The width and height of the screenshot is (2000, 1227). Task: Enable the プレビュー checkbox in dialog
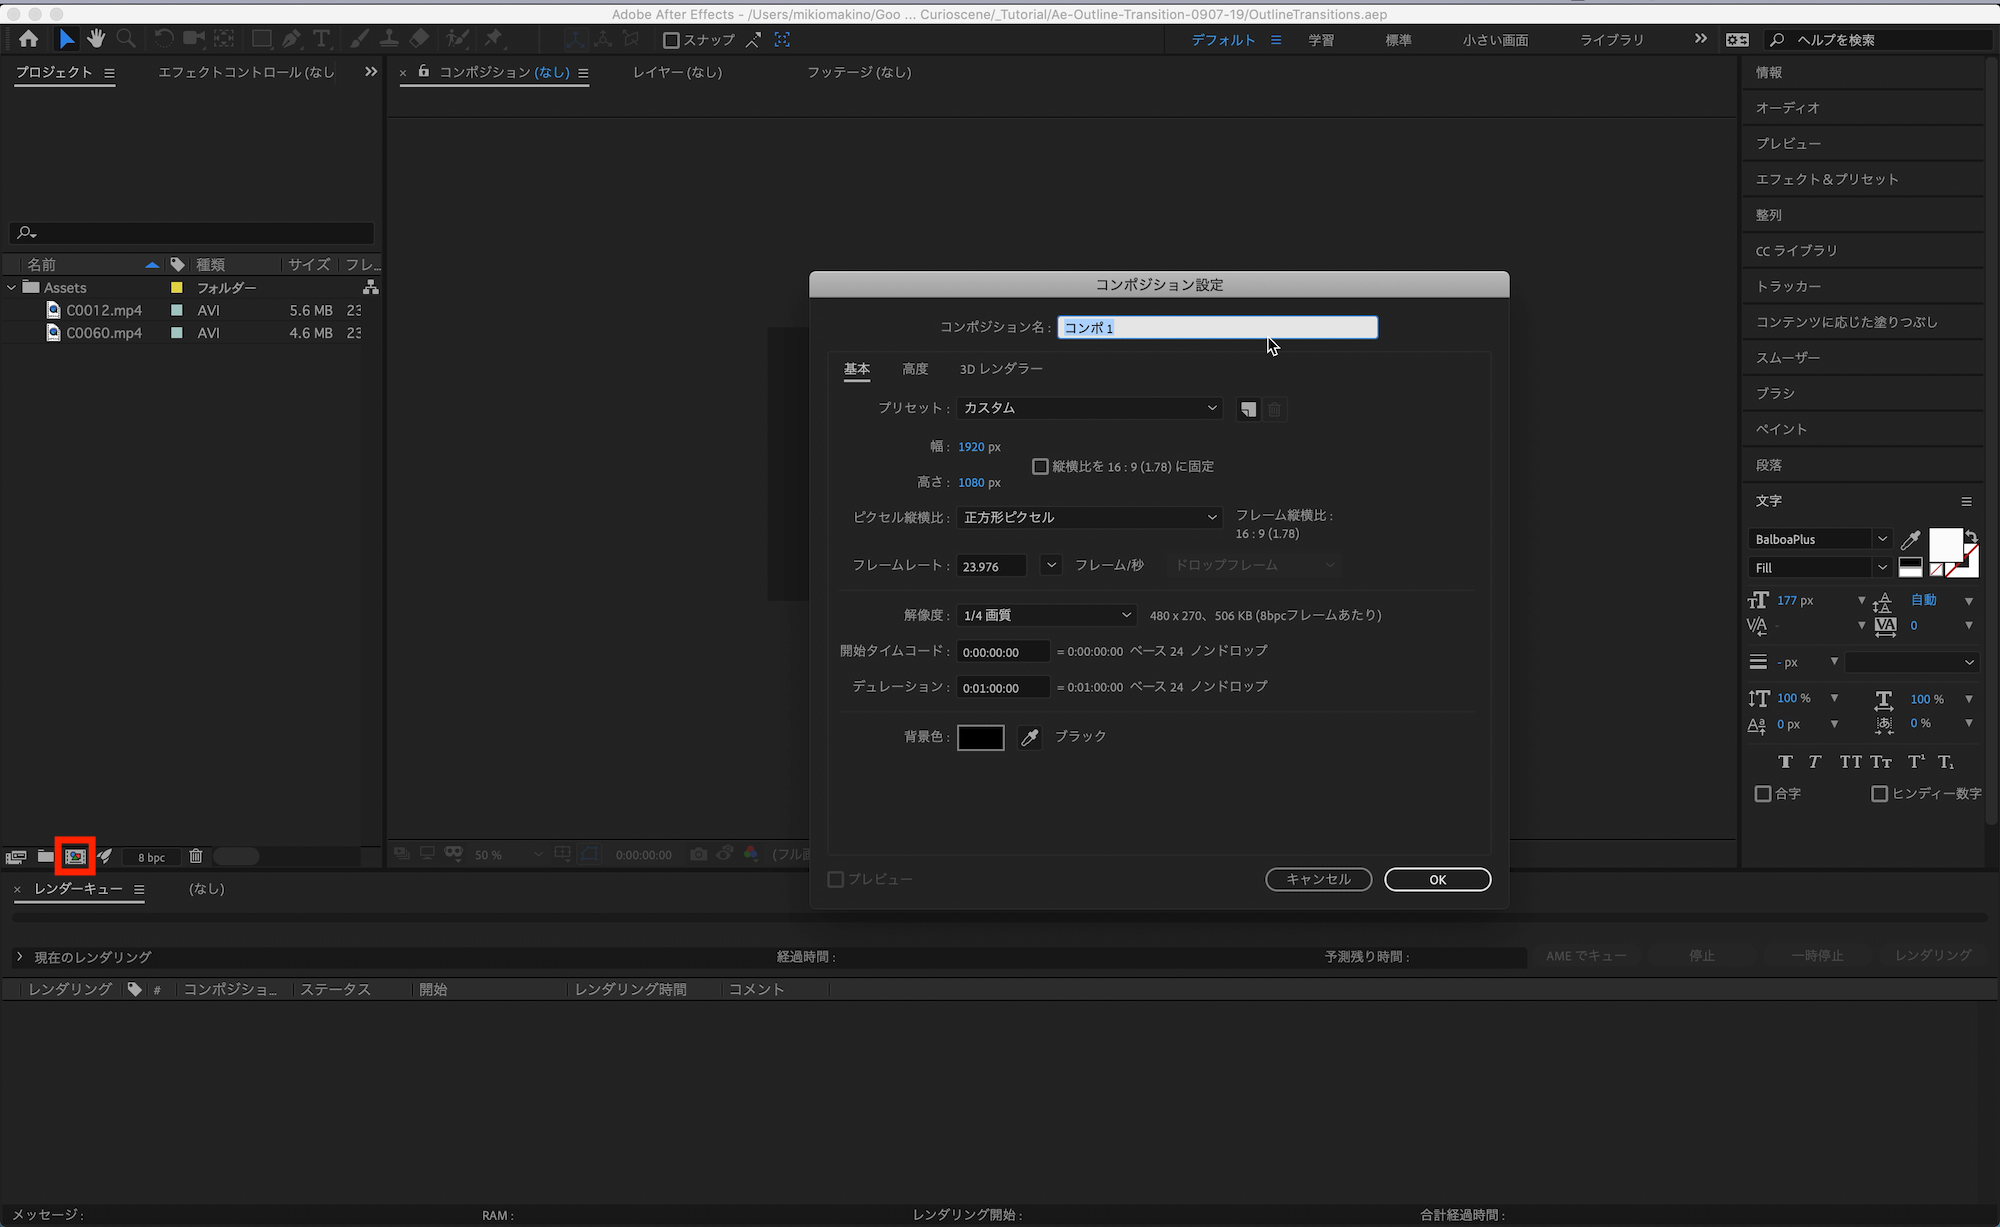(x=836, y=879)
